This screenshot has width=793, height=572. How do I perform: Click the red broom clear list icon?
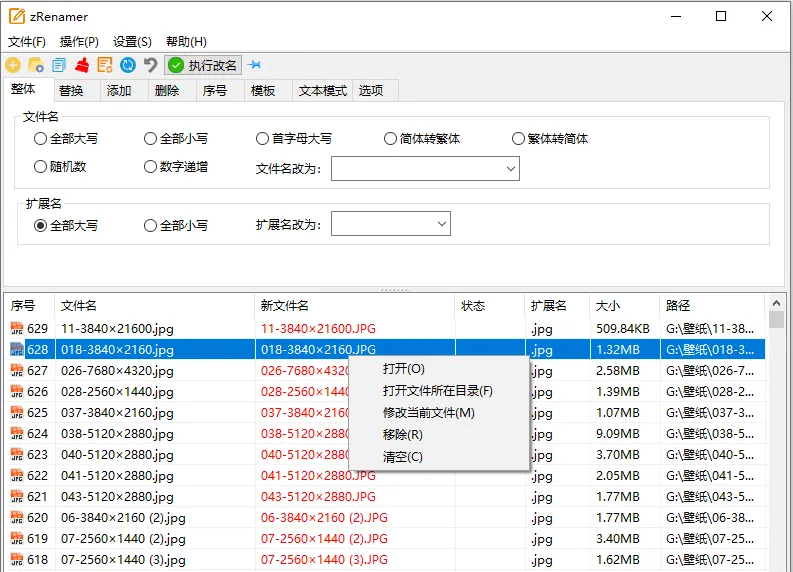click(82, 65)
